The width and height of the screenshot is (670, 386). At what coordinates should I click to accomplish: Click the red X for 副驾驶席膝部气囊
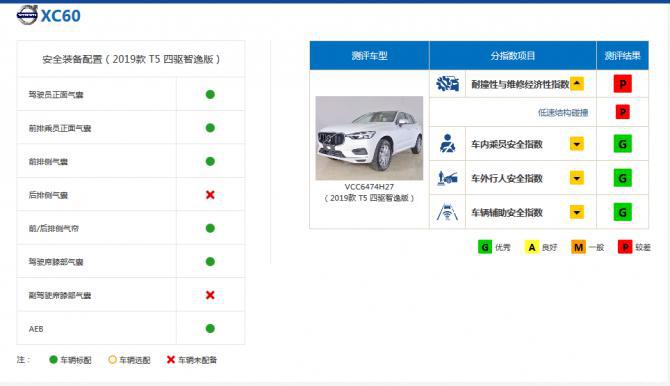tap(210, 295)
